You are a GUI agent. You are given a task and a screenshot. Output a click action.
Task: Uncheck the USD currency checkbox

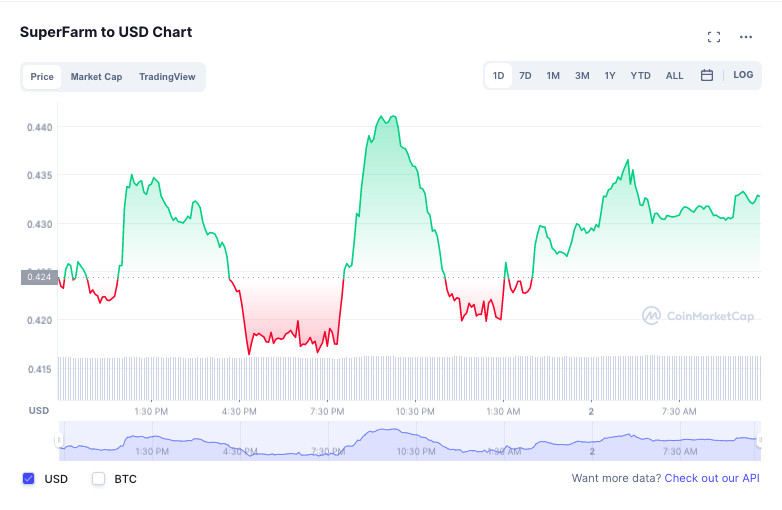click(x=29, y=479)
